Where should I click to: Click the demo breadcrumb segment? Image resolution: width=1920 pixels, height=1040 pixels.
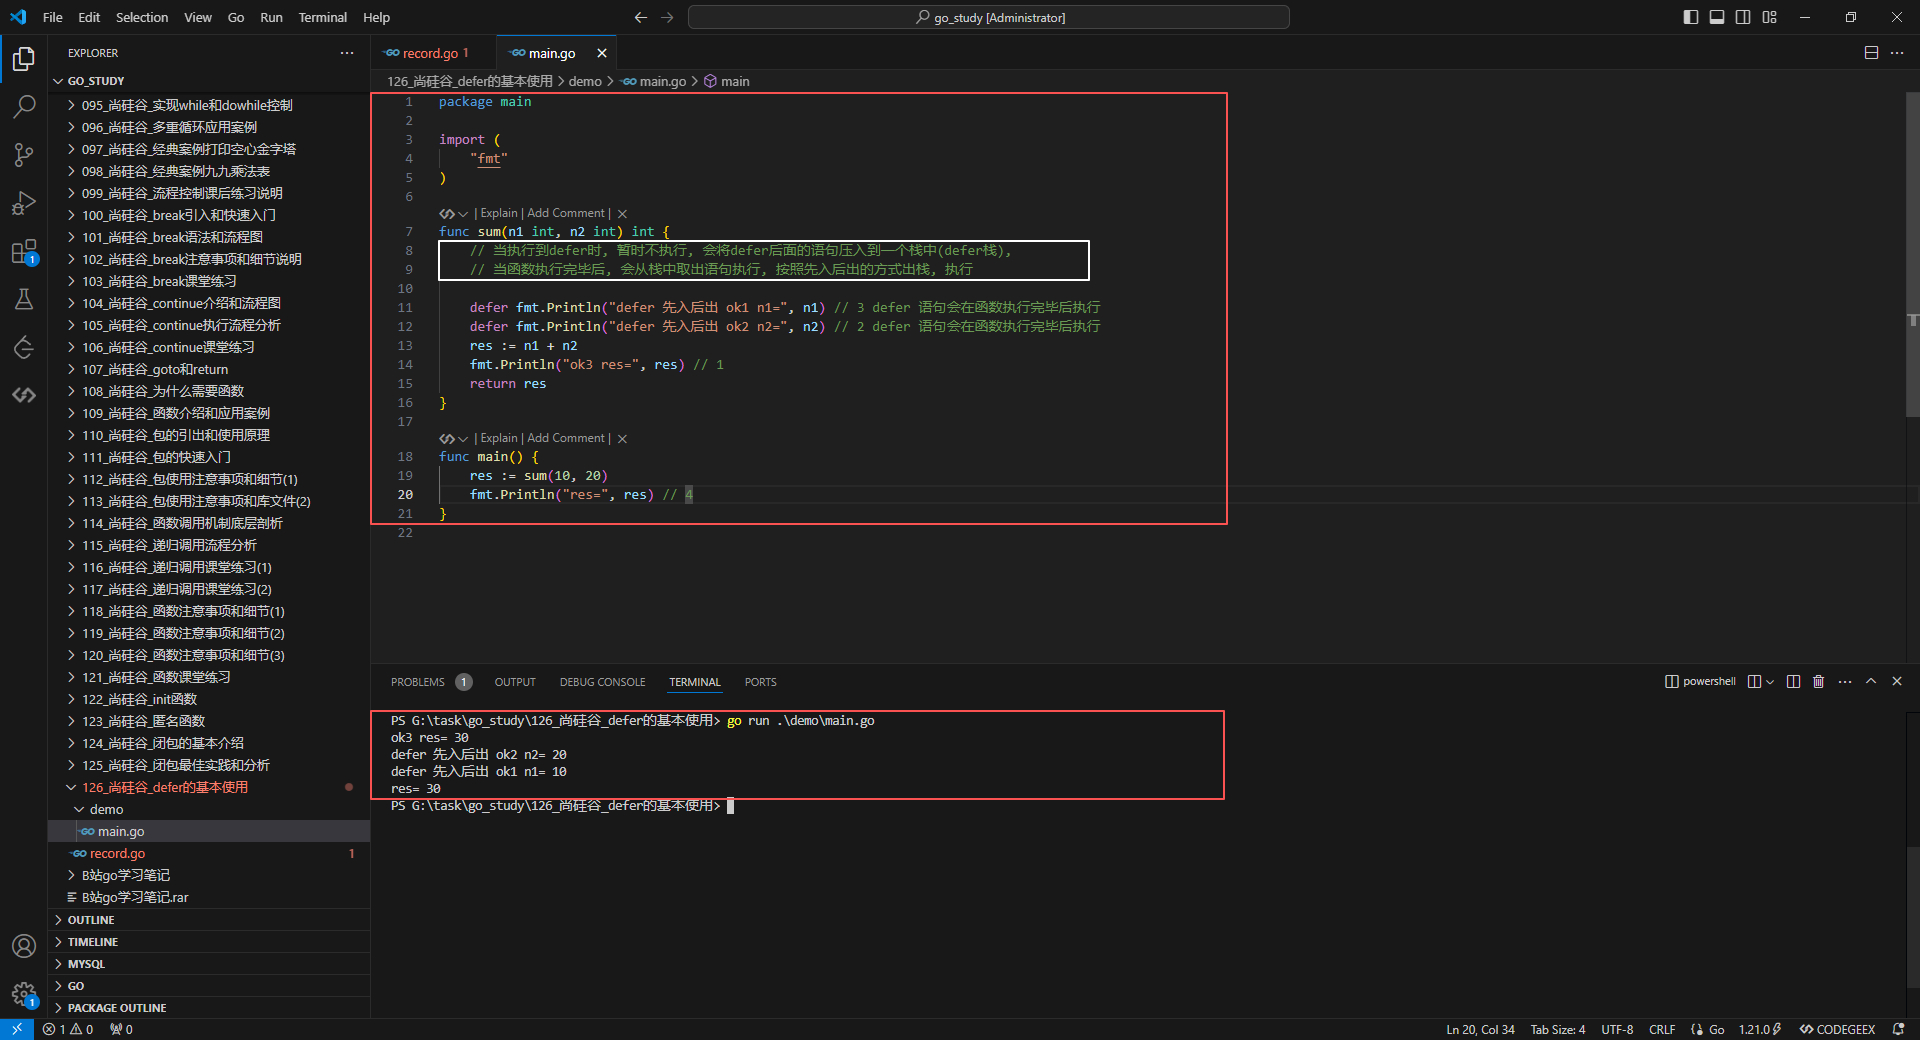[x=585, y=81]
